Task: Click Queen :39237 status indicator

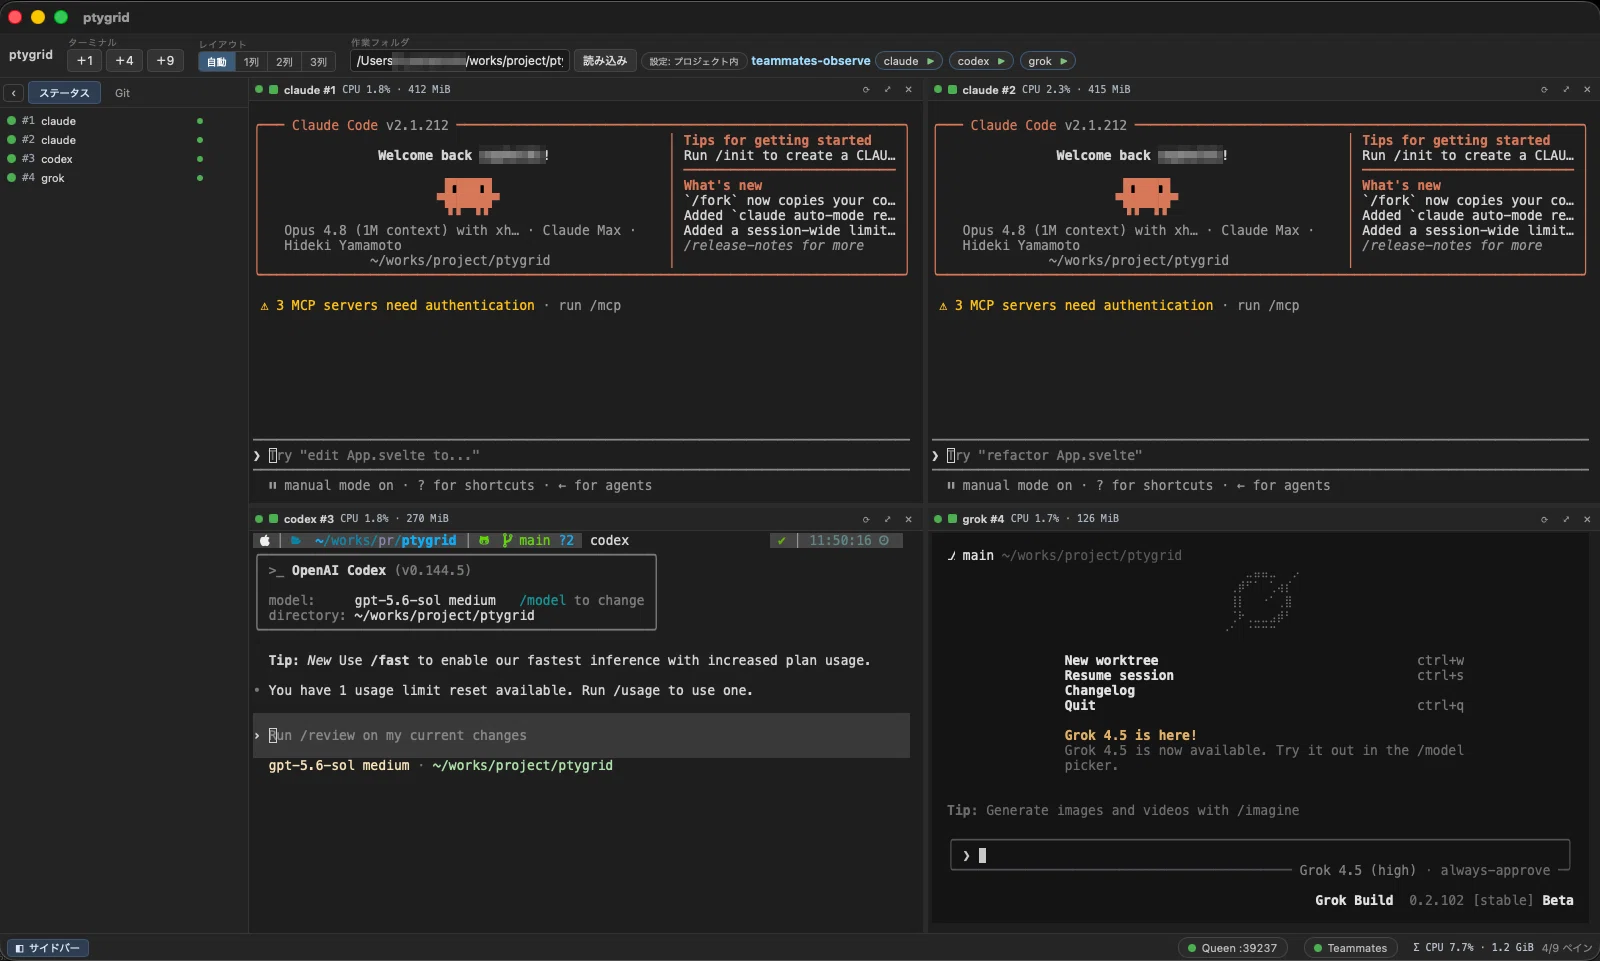Action: point(1231,948)
